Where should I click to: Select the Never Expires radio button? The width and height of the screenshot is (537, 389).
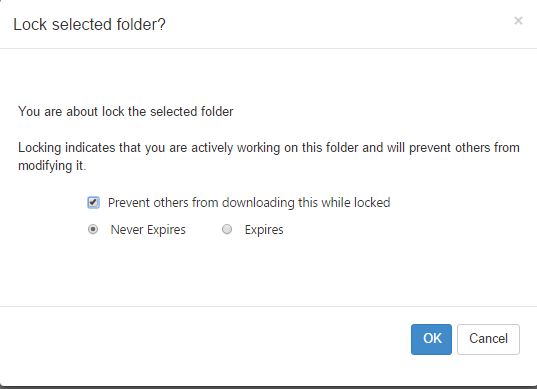[x=93, y=229]
